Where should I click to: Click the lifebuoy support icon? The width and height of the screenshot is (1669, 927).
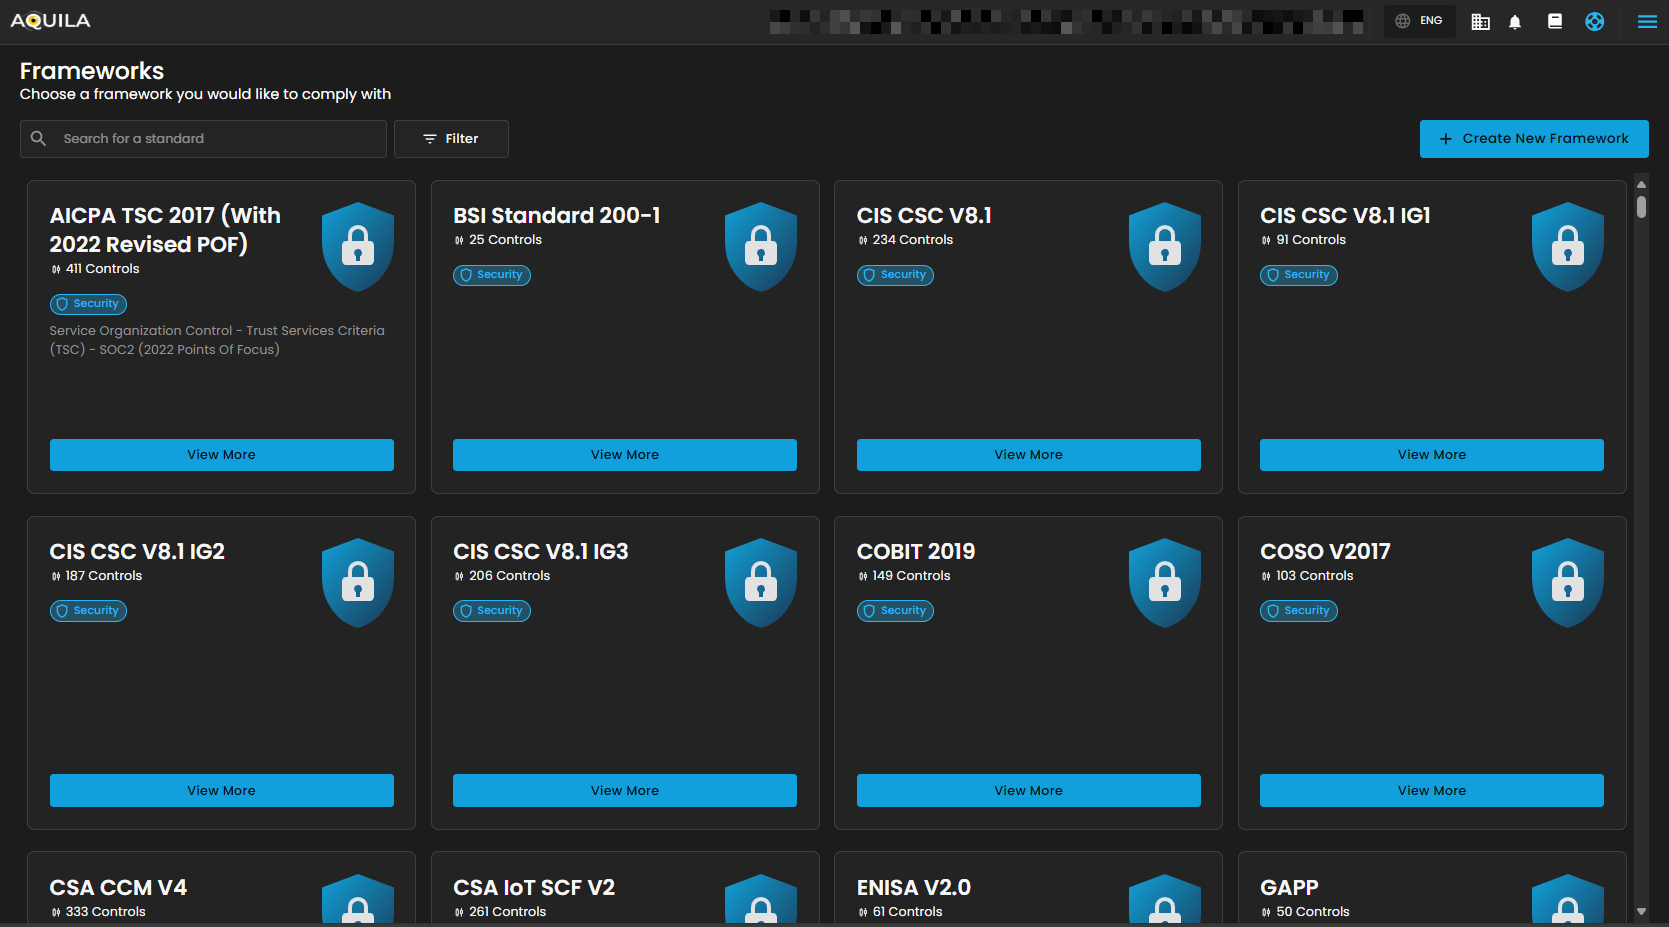pos(1595,22)
